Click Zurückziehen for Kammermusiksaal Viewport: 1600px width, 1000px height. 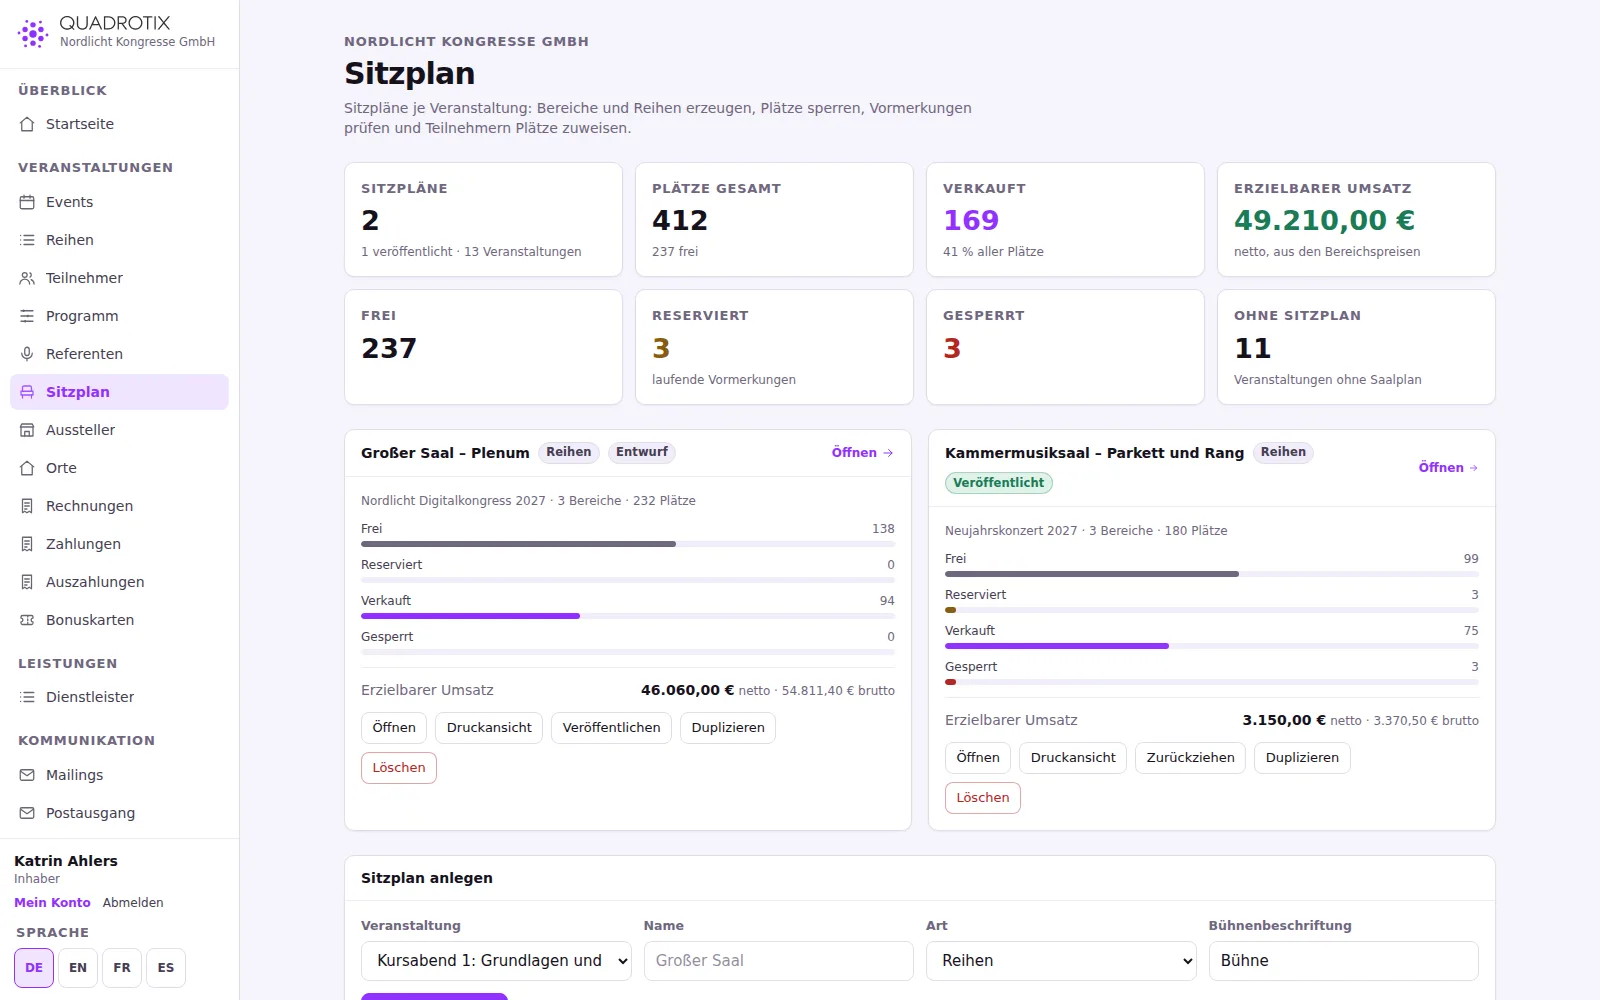[1190, 758]
